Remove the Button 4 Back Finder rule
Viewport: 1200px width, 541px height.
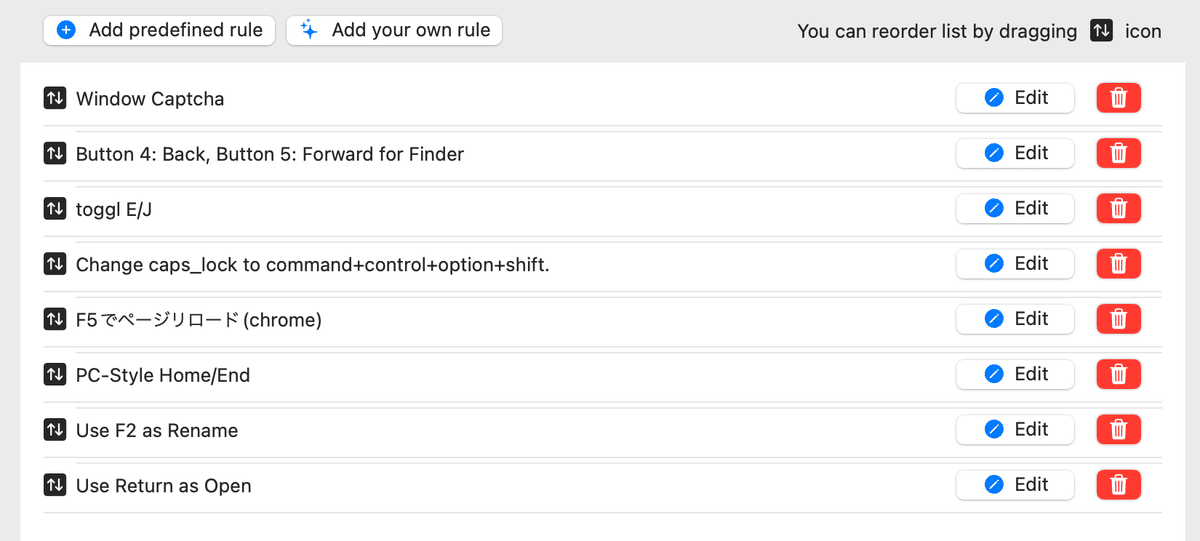tap(1119, 153)
